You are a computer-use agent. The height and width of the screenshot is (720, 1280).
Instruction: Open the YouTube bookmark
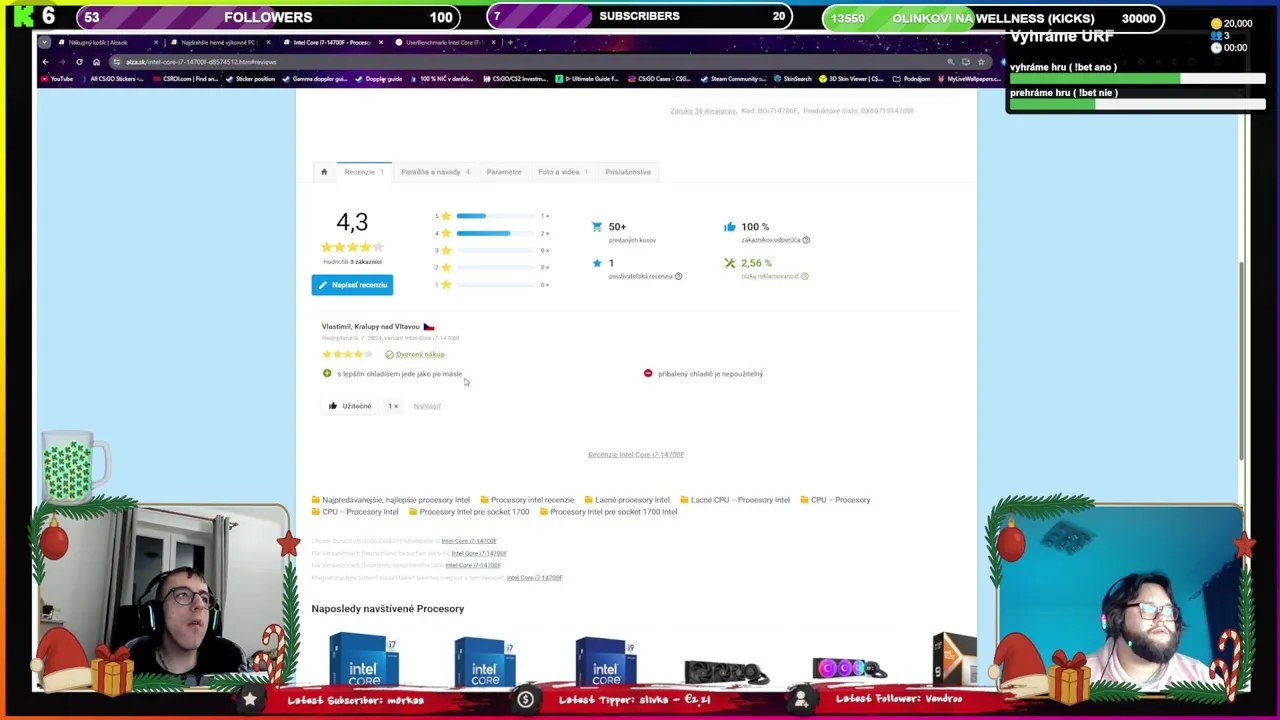57,79
